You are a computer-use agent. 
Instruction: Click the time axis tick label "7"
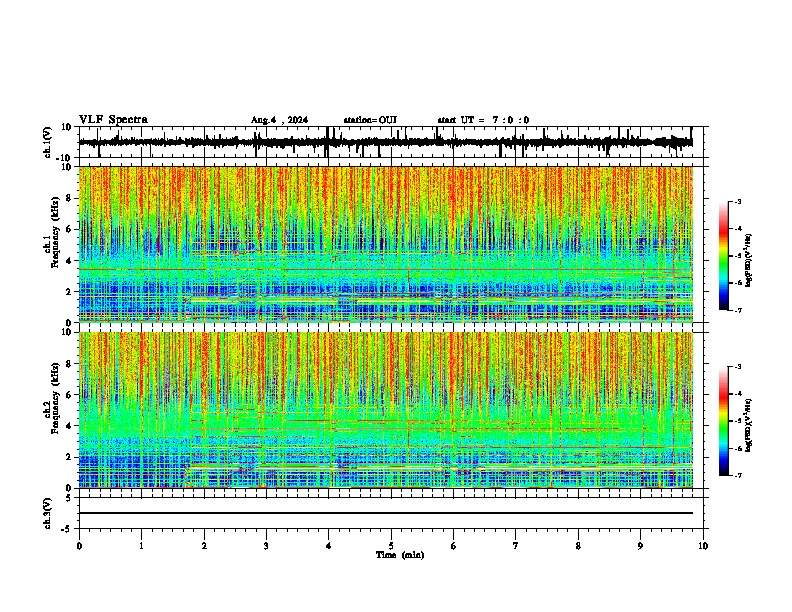(x=516, y=546)
